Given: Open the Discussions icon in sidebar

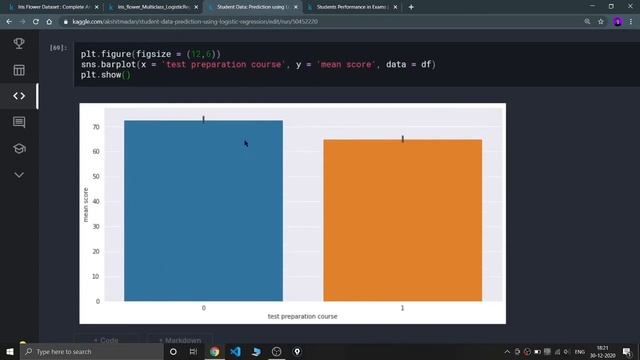Looking at the screenshot, I should 19,122.
